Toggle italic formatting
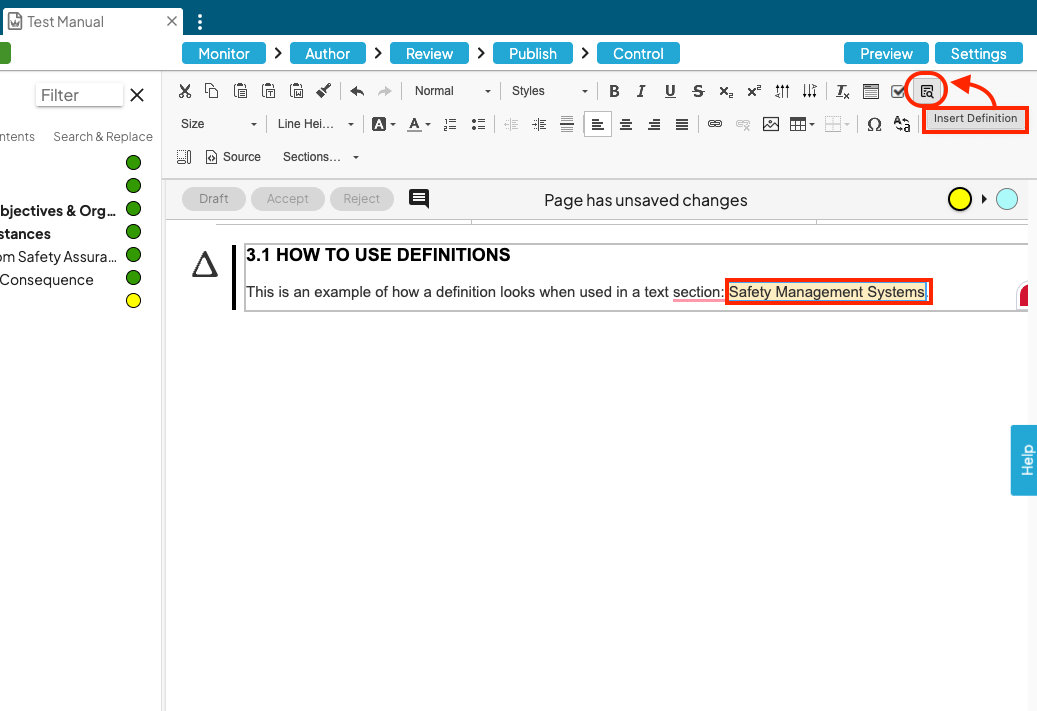Image resolution: width=1037 pixels, height=711 pixels. (x=641, y=91)
